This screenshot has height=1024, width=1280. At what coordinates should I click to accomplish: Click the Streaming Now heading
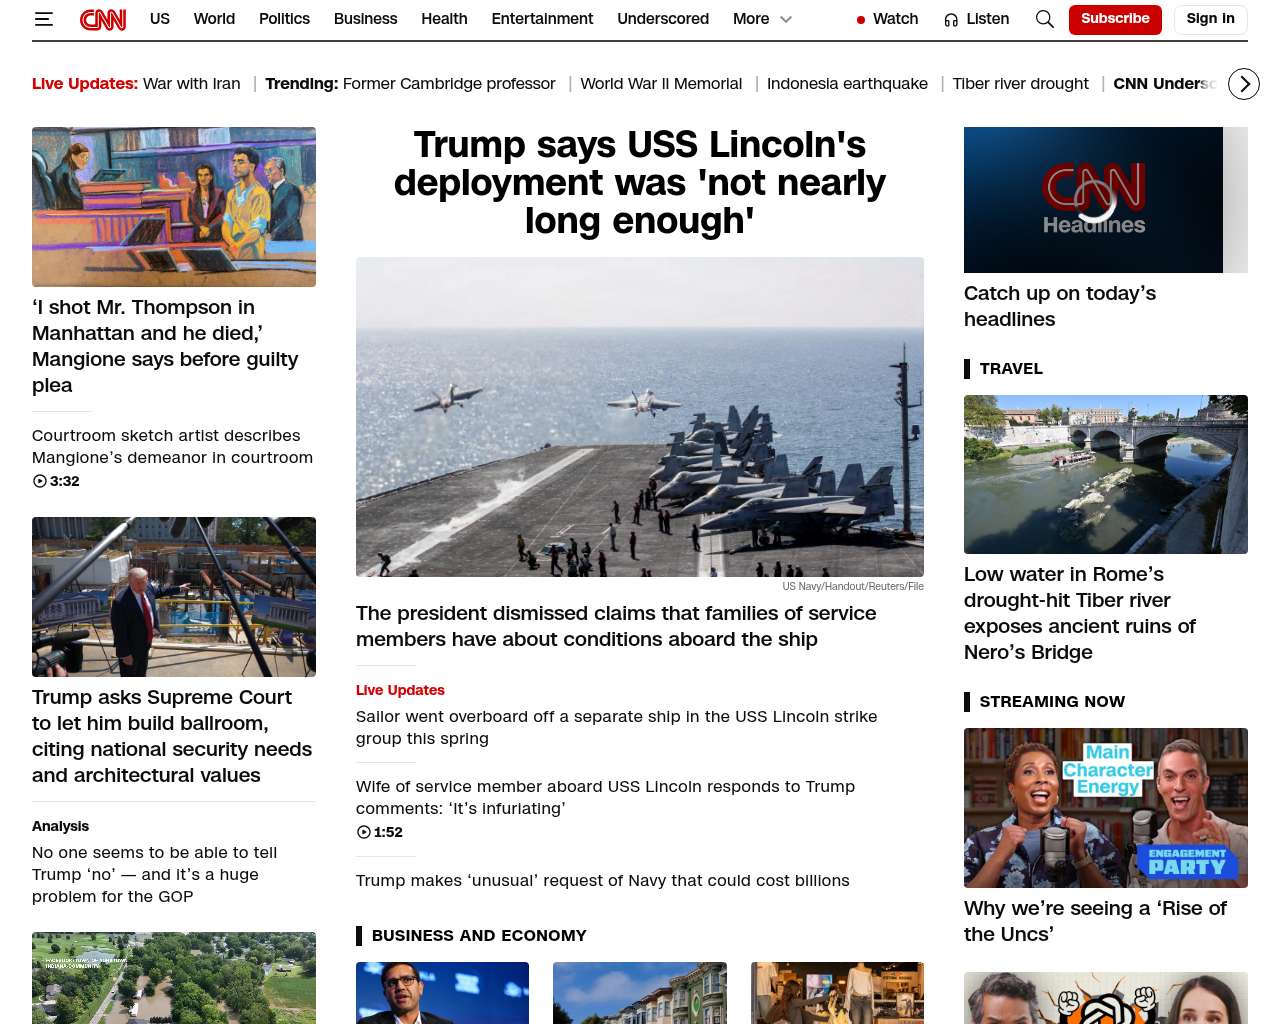(1052, 702)
